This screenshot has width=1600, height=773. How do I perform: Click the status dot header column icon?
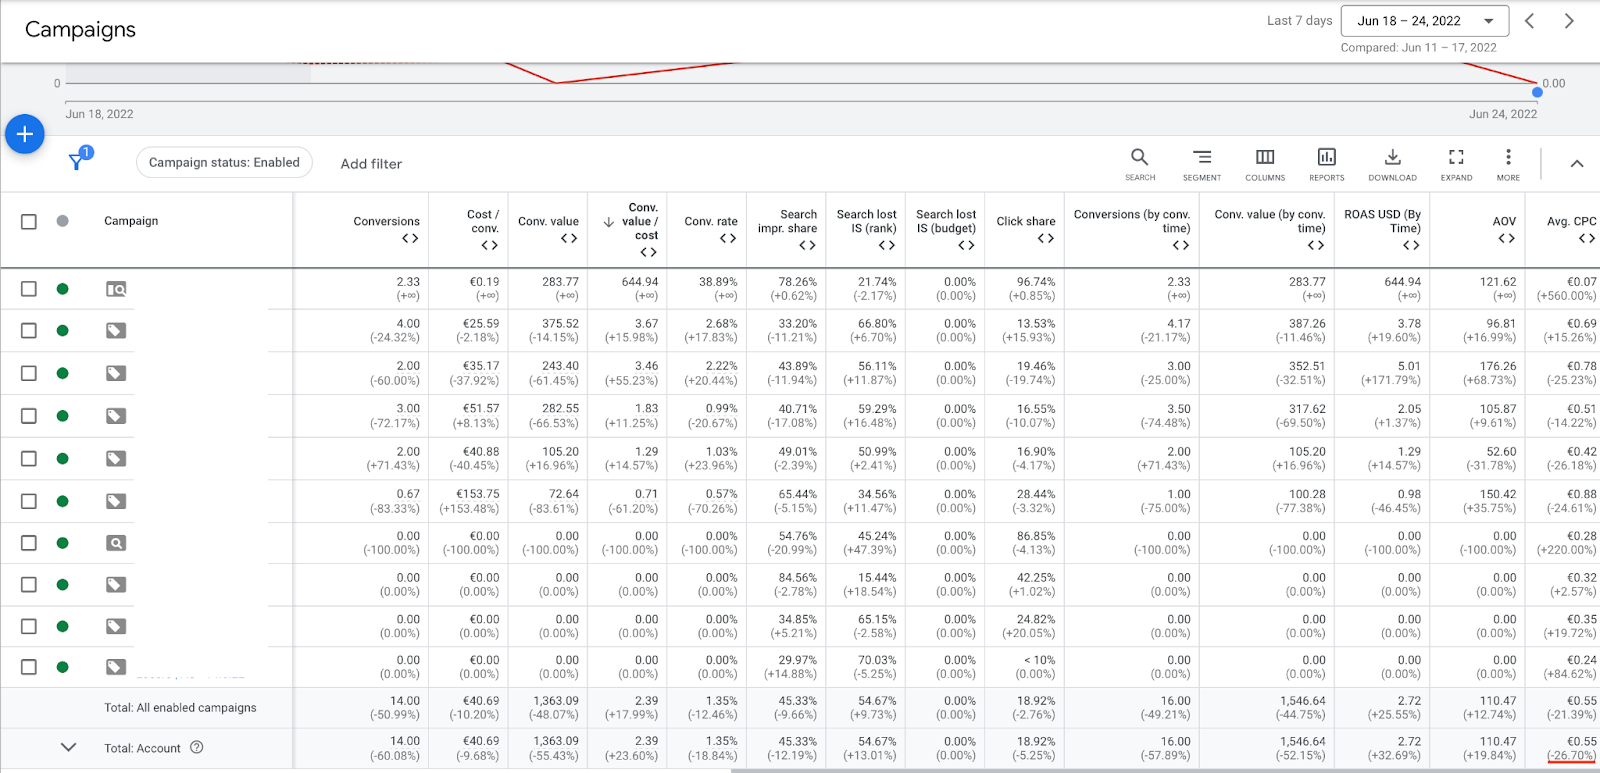point(63,221)
